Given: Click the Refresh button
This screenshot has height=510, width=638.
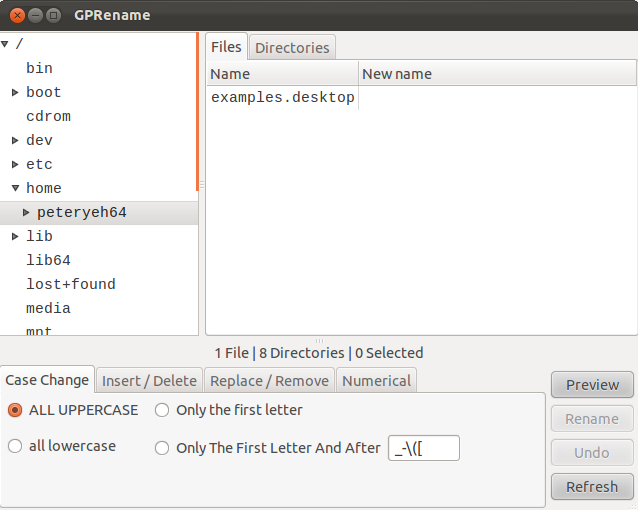Looking at the screenshot, I should 592,487.
